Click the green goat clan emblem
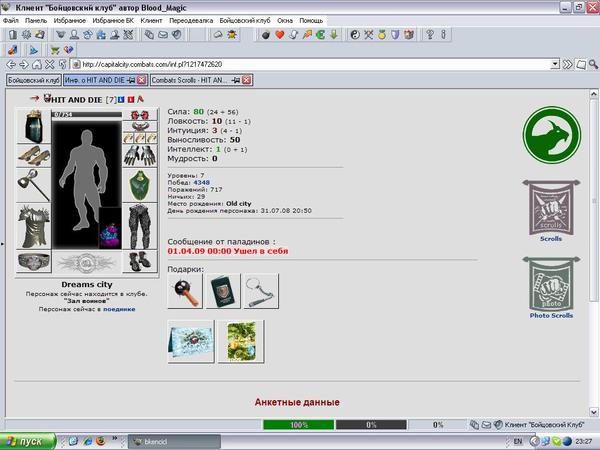The height and width of the screenshot is (450, 600). point(552,135)
